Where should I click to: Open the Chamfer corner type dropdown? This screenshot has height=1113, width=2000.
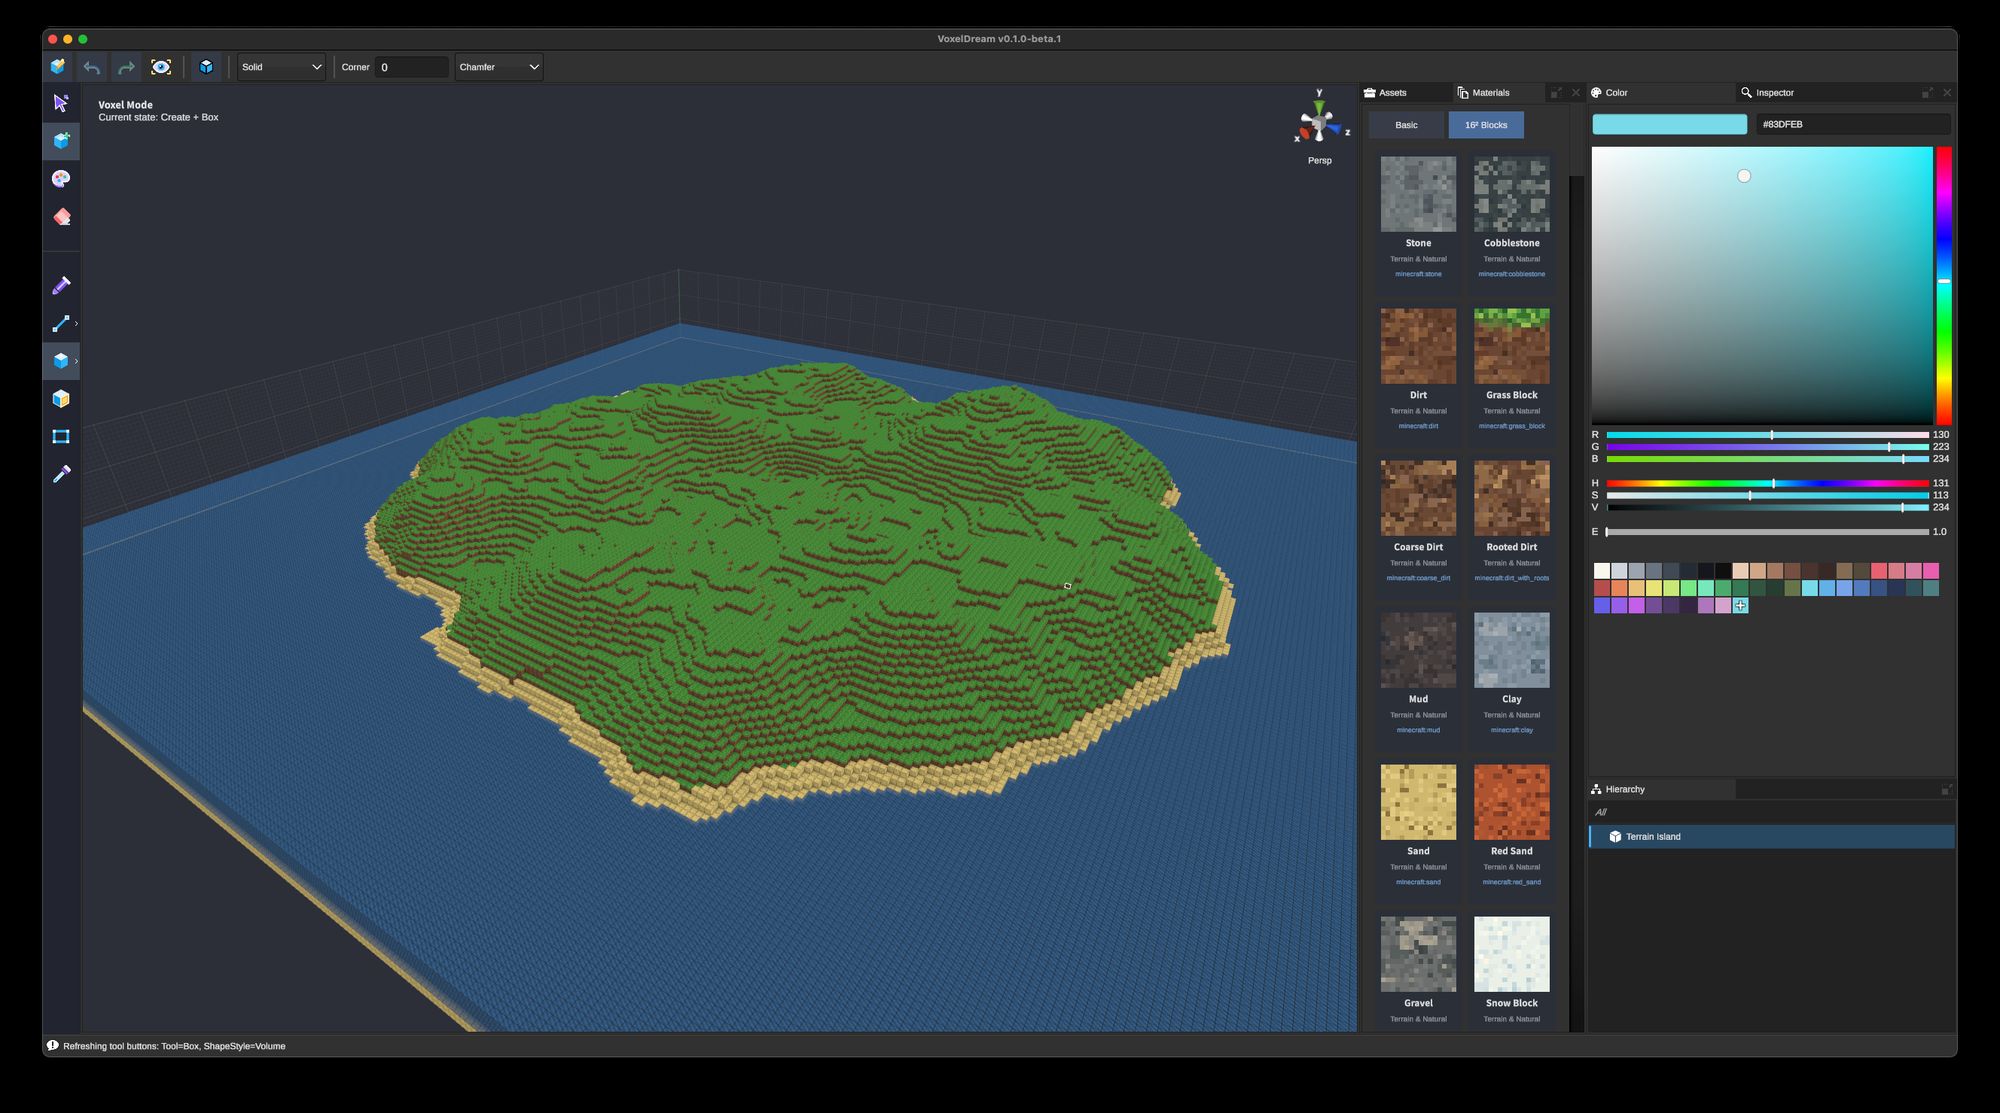(498, 67)
